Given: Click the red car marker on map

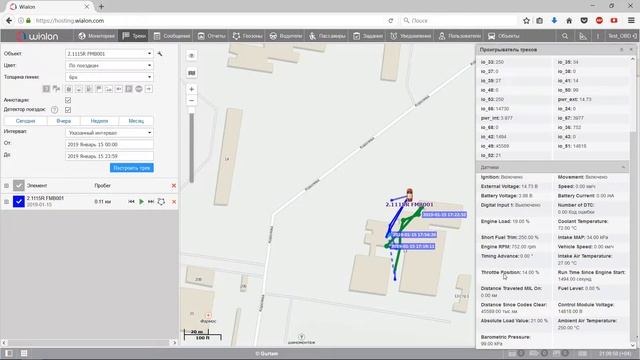Looking at the screenshot, I should [409, 194].
